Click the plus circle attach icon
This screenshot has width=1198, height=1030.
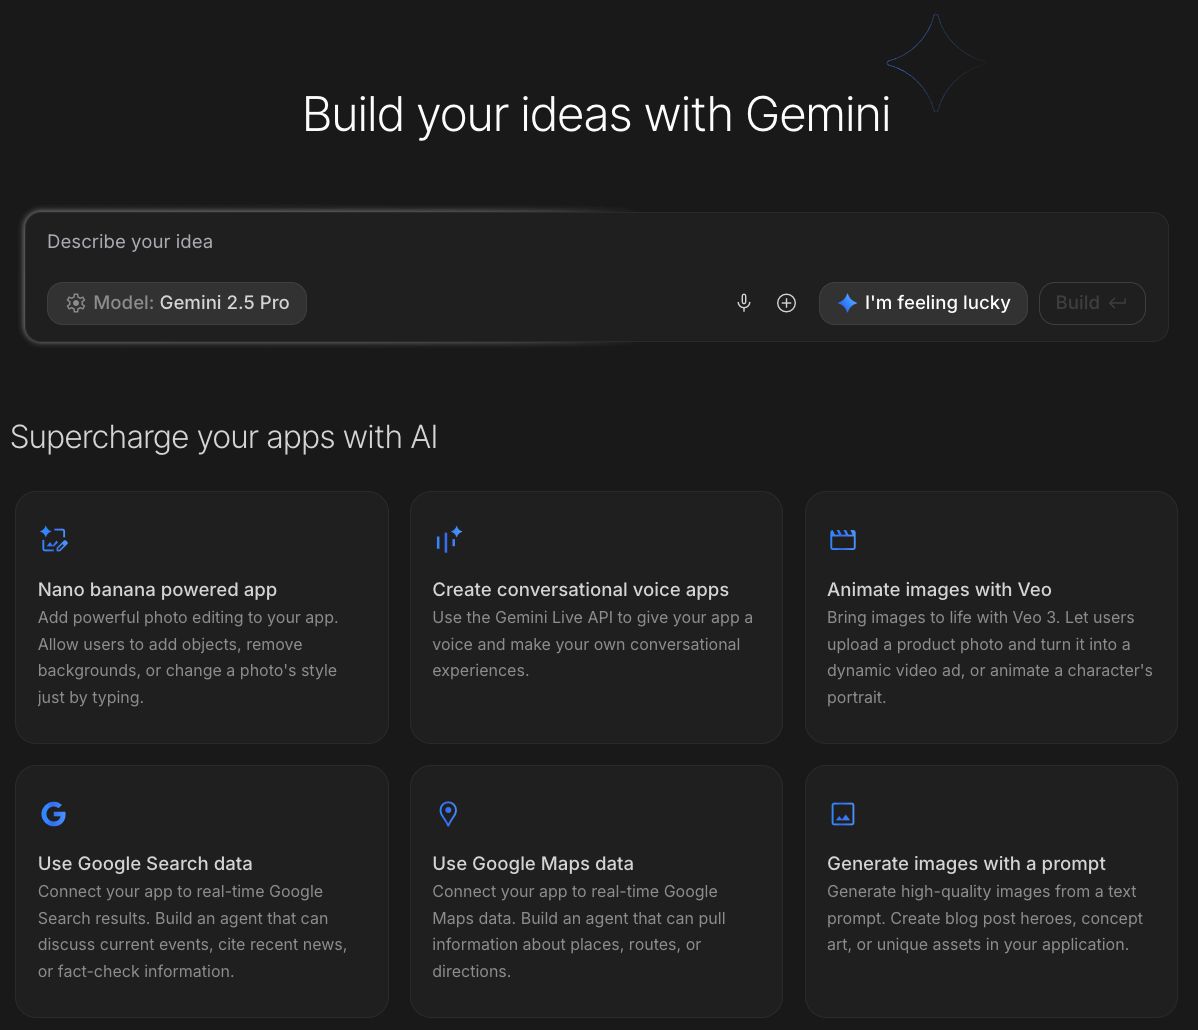[786, 303]
